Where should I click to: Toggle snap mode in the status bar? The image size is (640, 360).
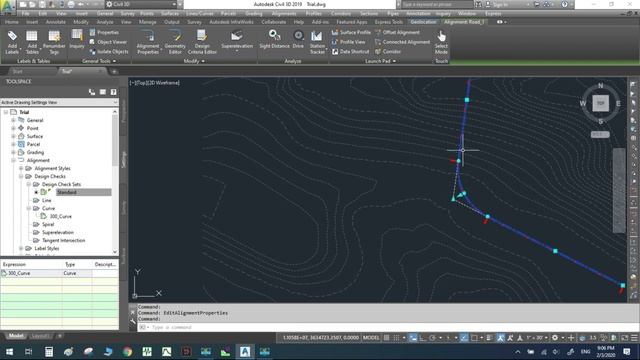click(x=396, y=338)
